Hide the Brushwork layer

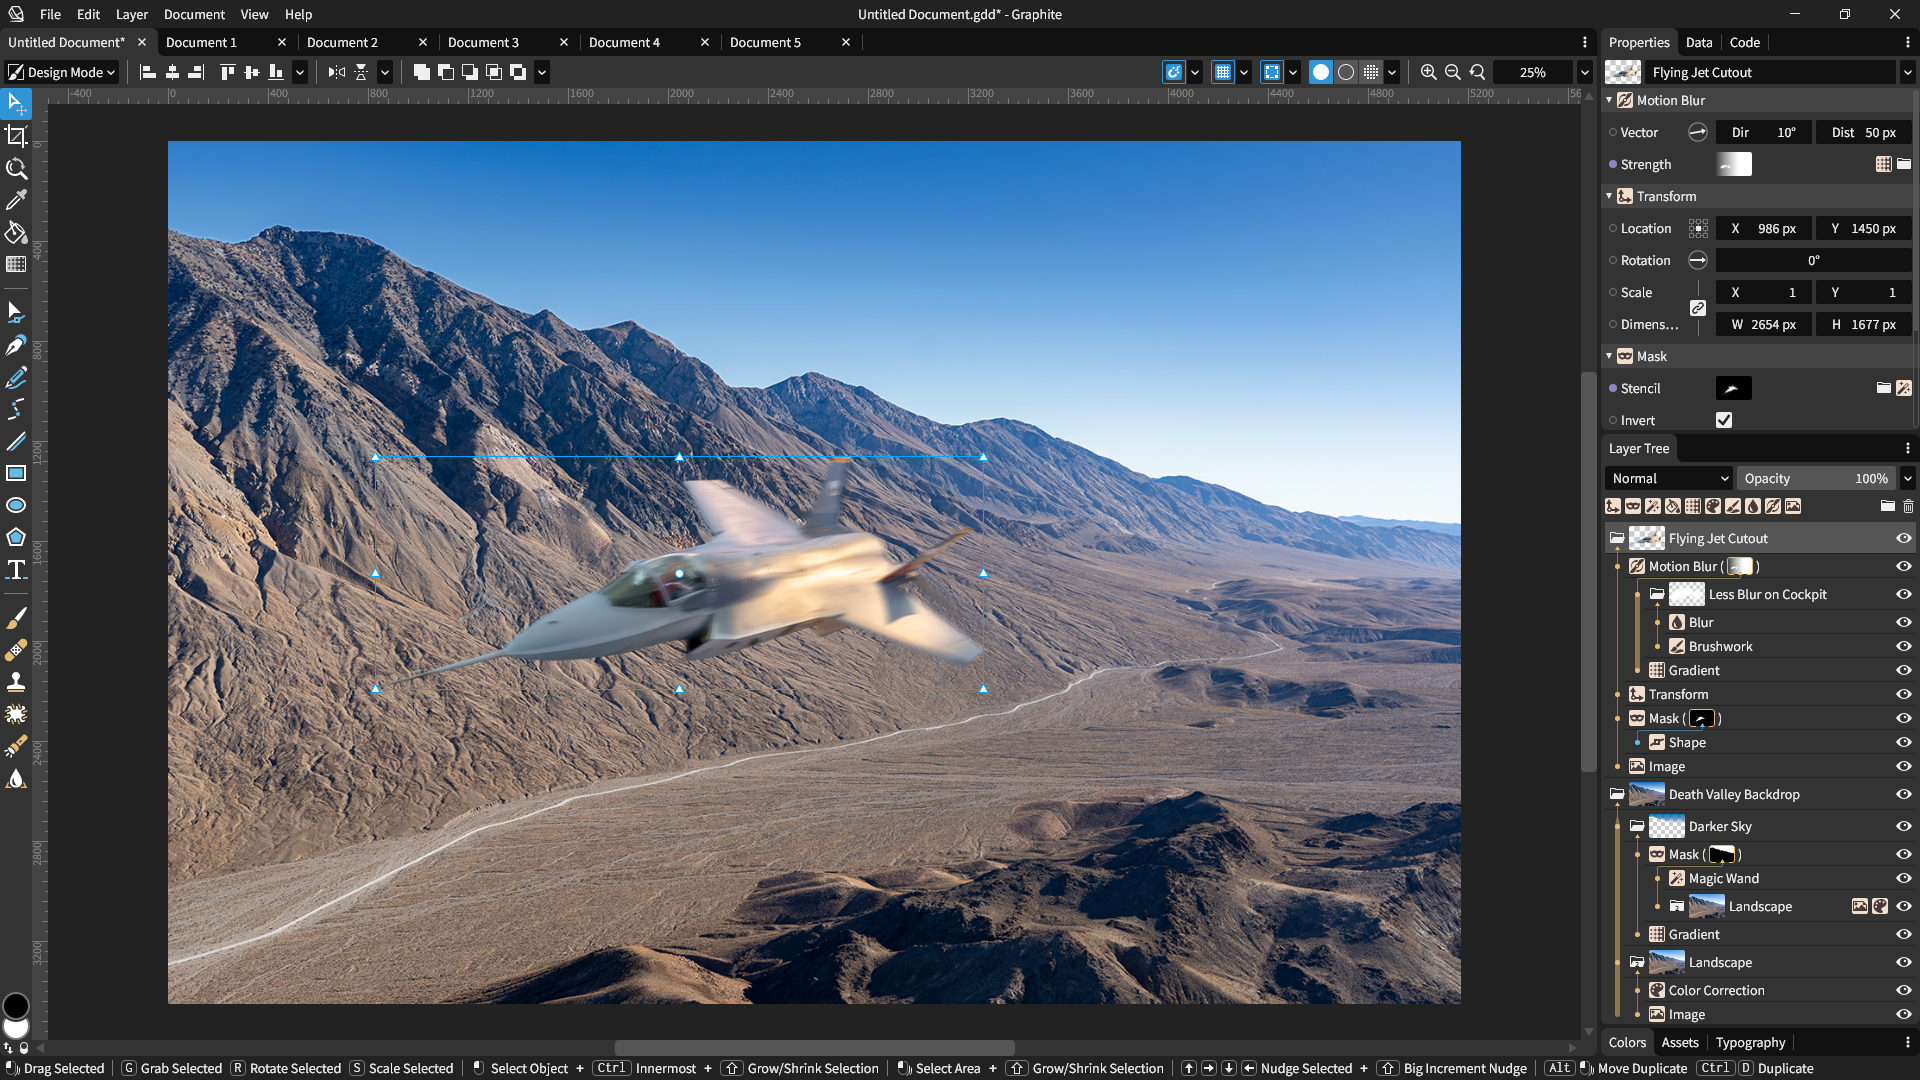click(1903, 646)
